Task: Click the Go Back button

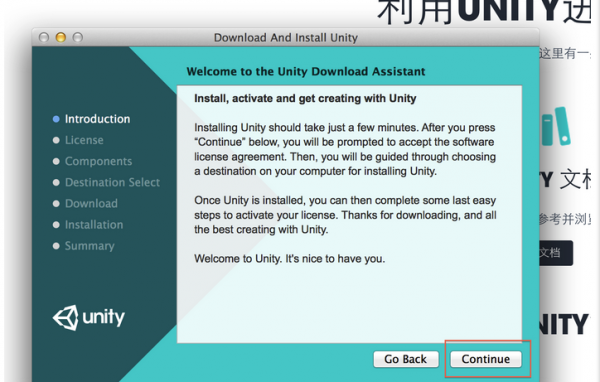Action: click(406, 359)
